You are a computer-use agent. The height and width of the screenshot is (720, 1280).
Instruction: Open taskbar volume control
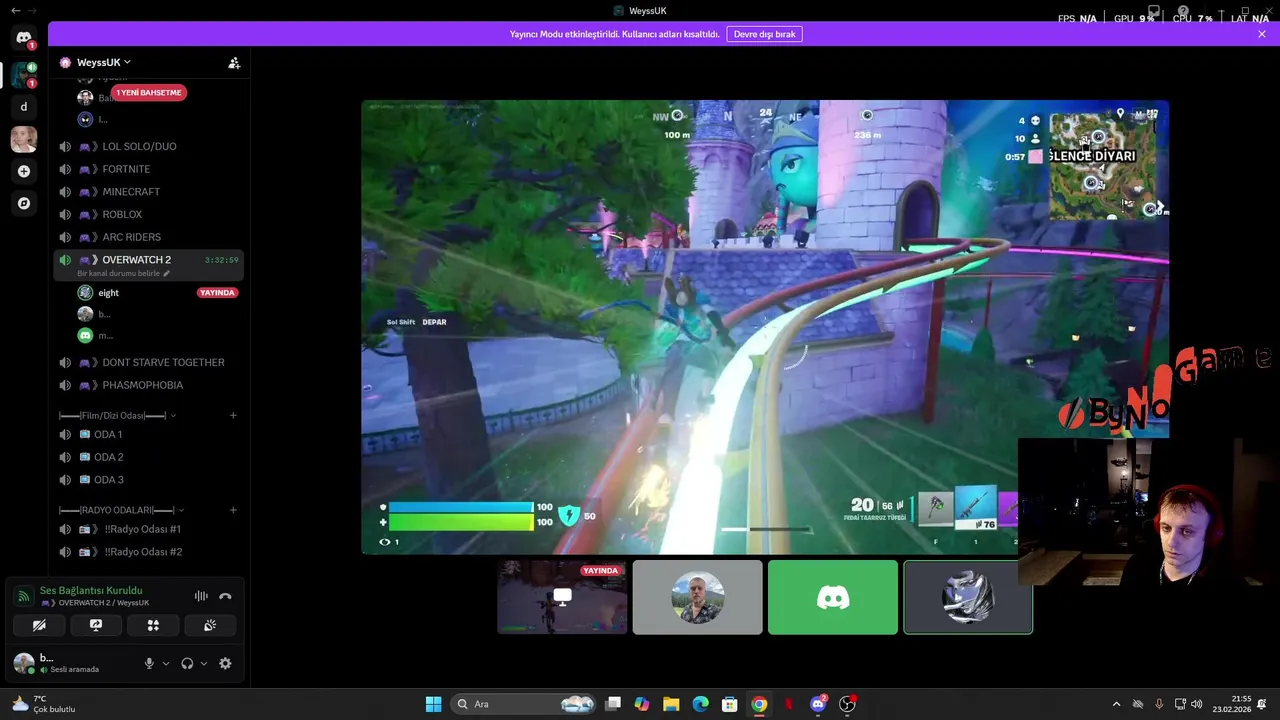click(x=1197, y=704)
